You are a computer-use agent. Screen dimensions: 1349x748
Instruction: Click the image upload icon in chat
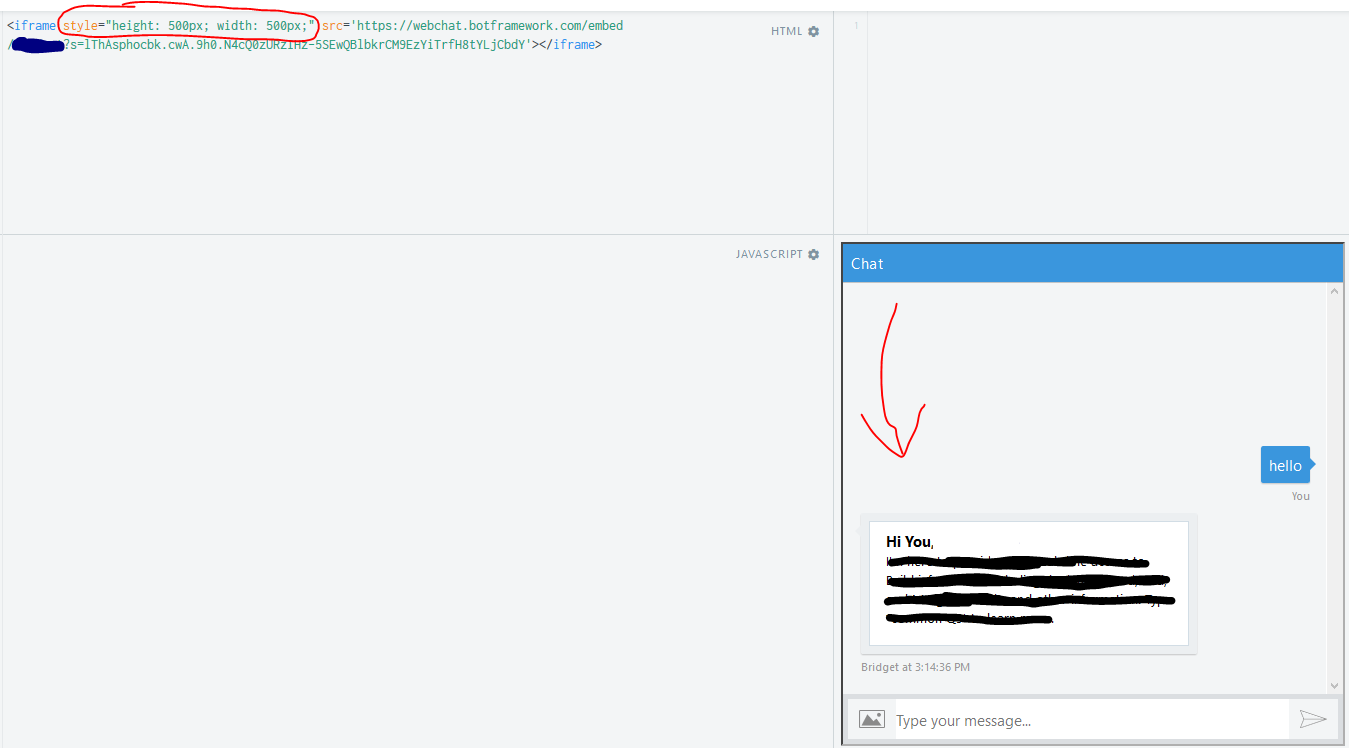point(871,718)
